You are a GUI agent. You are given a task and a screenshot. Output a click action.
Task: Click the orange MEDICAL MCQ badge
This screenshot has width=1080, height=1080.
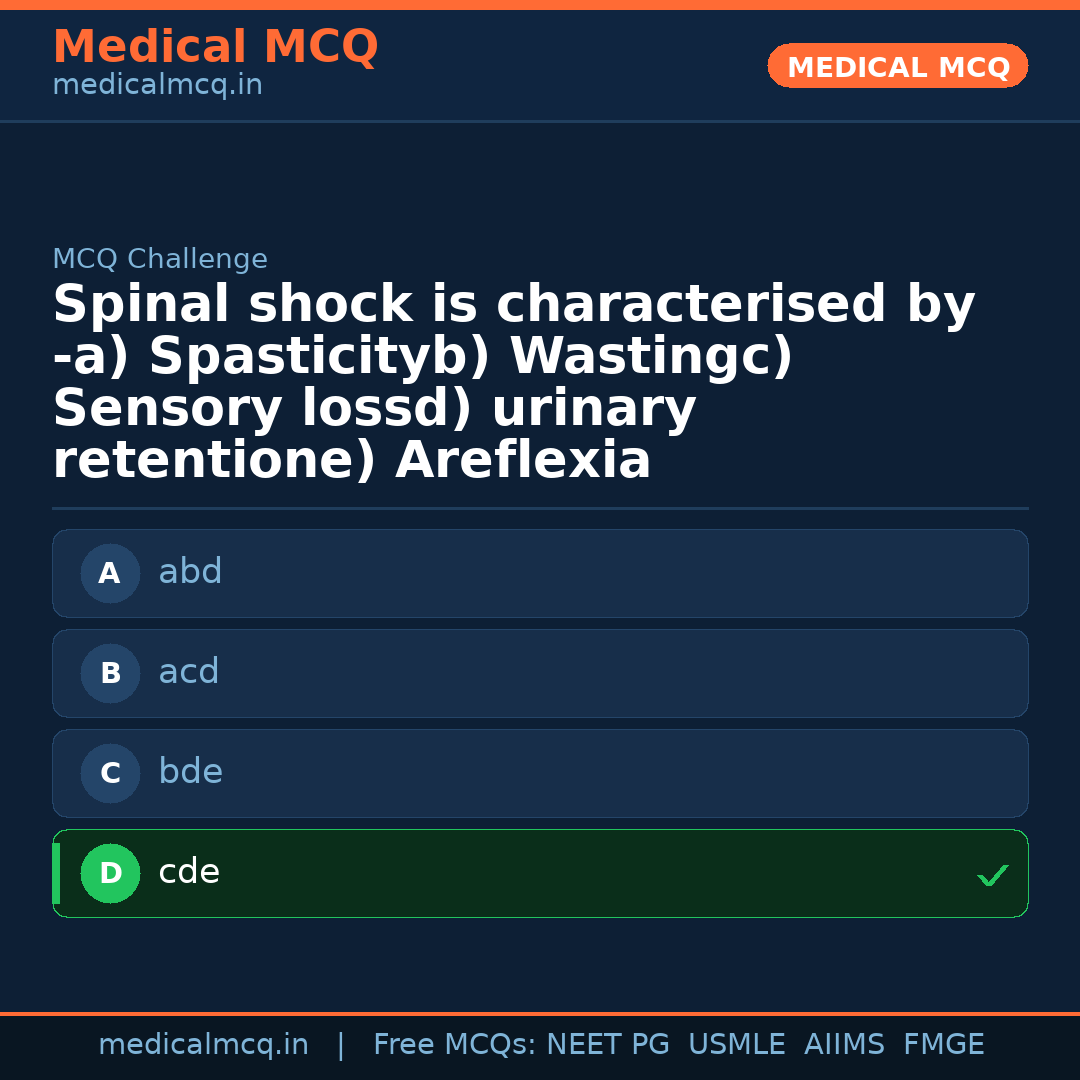click(x=897, y=66)
